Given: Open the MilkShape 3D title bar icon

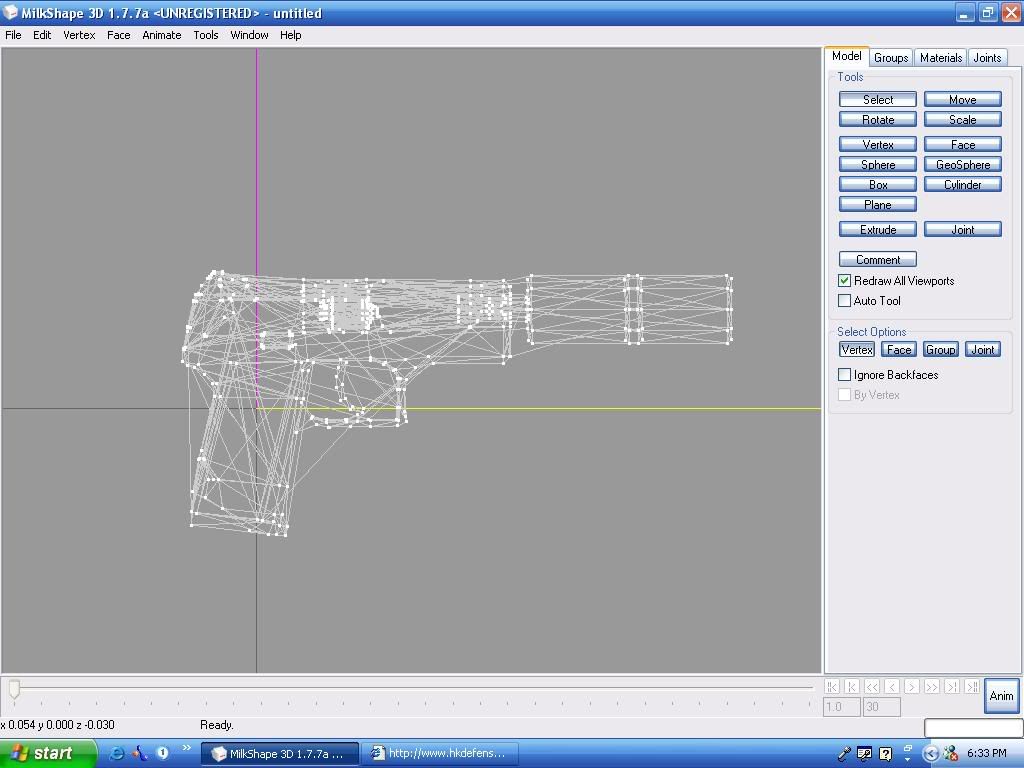Looking at the screenshot, I should pyautogui.click(x=10, y=12).
